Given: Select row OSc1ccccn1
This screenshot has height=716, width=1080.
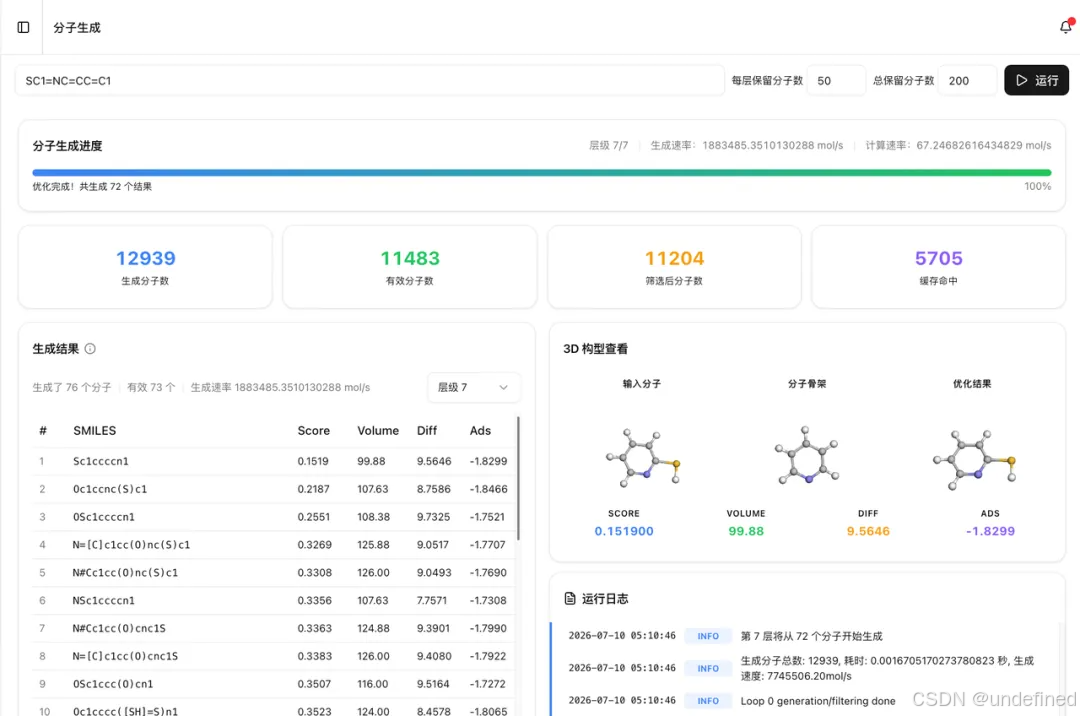Looking at the screenshot, I should tap(273, 517).
